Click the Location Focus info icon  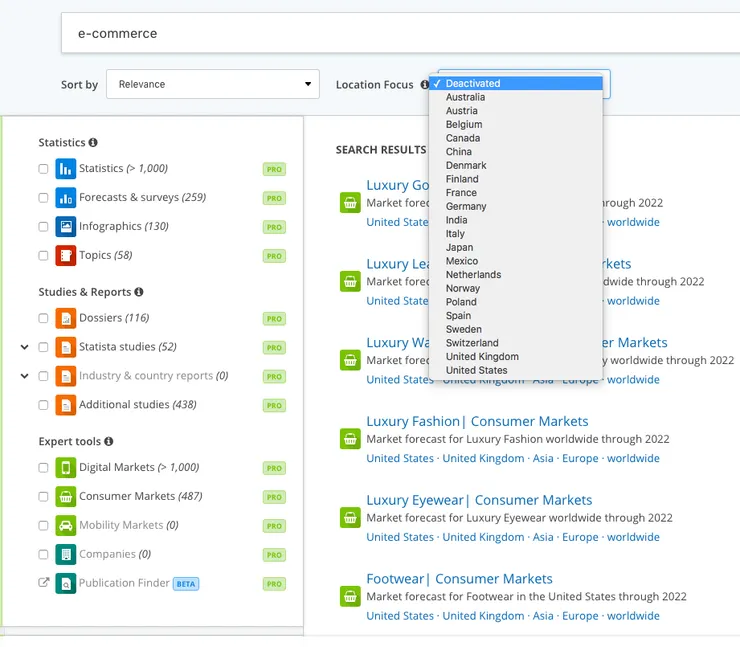[424, 84]
